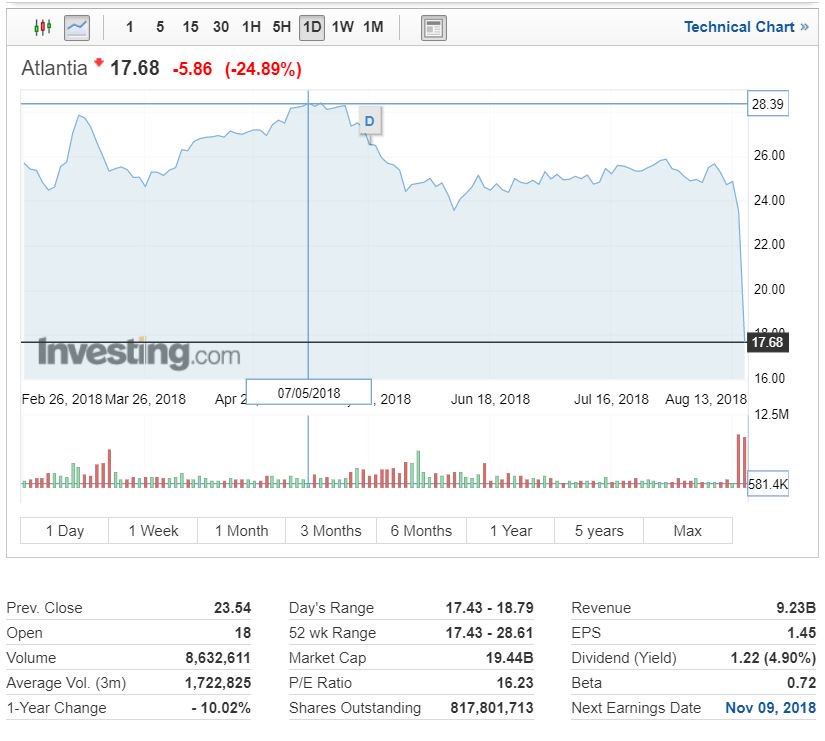Click the -5.86 price change value
This screenshot has width=825, height=741.
192,69
